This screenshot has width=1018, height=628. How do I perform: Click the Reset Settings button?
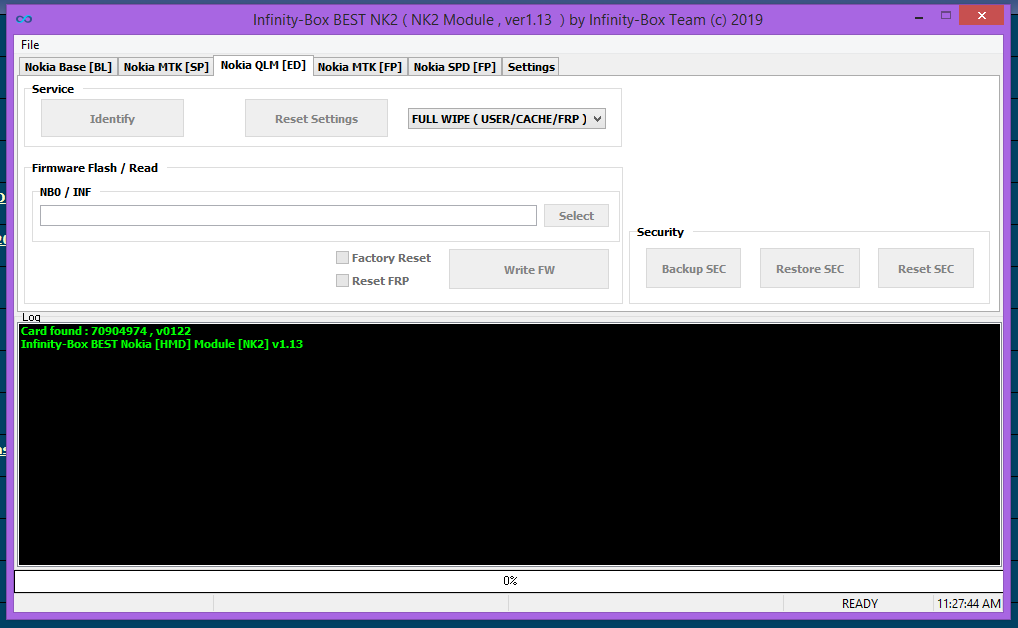316,118
